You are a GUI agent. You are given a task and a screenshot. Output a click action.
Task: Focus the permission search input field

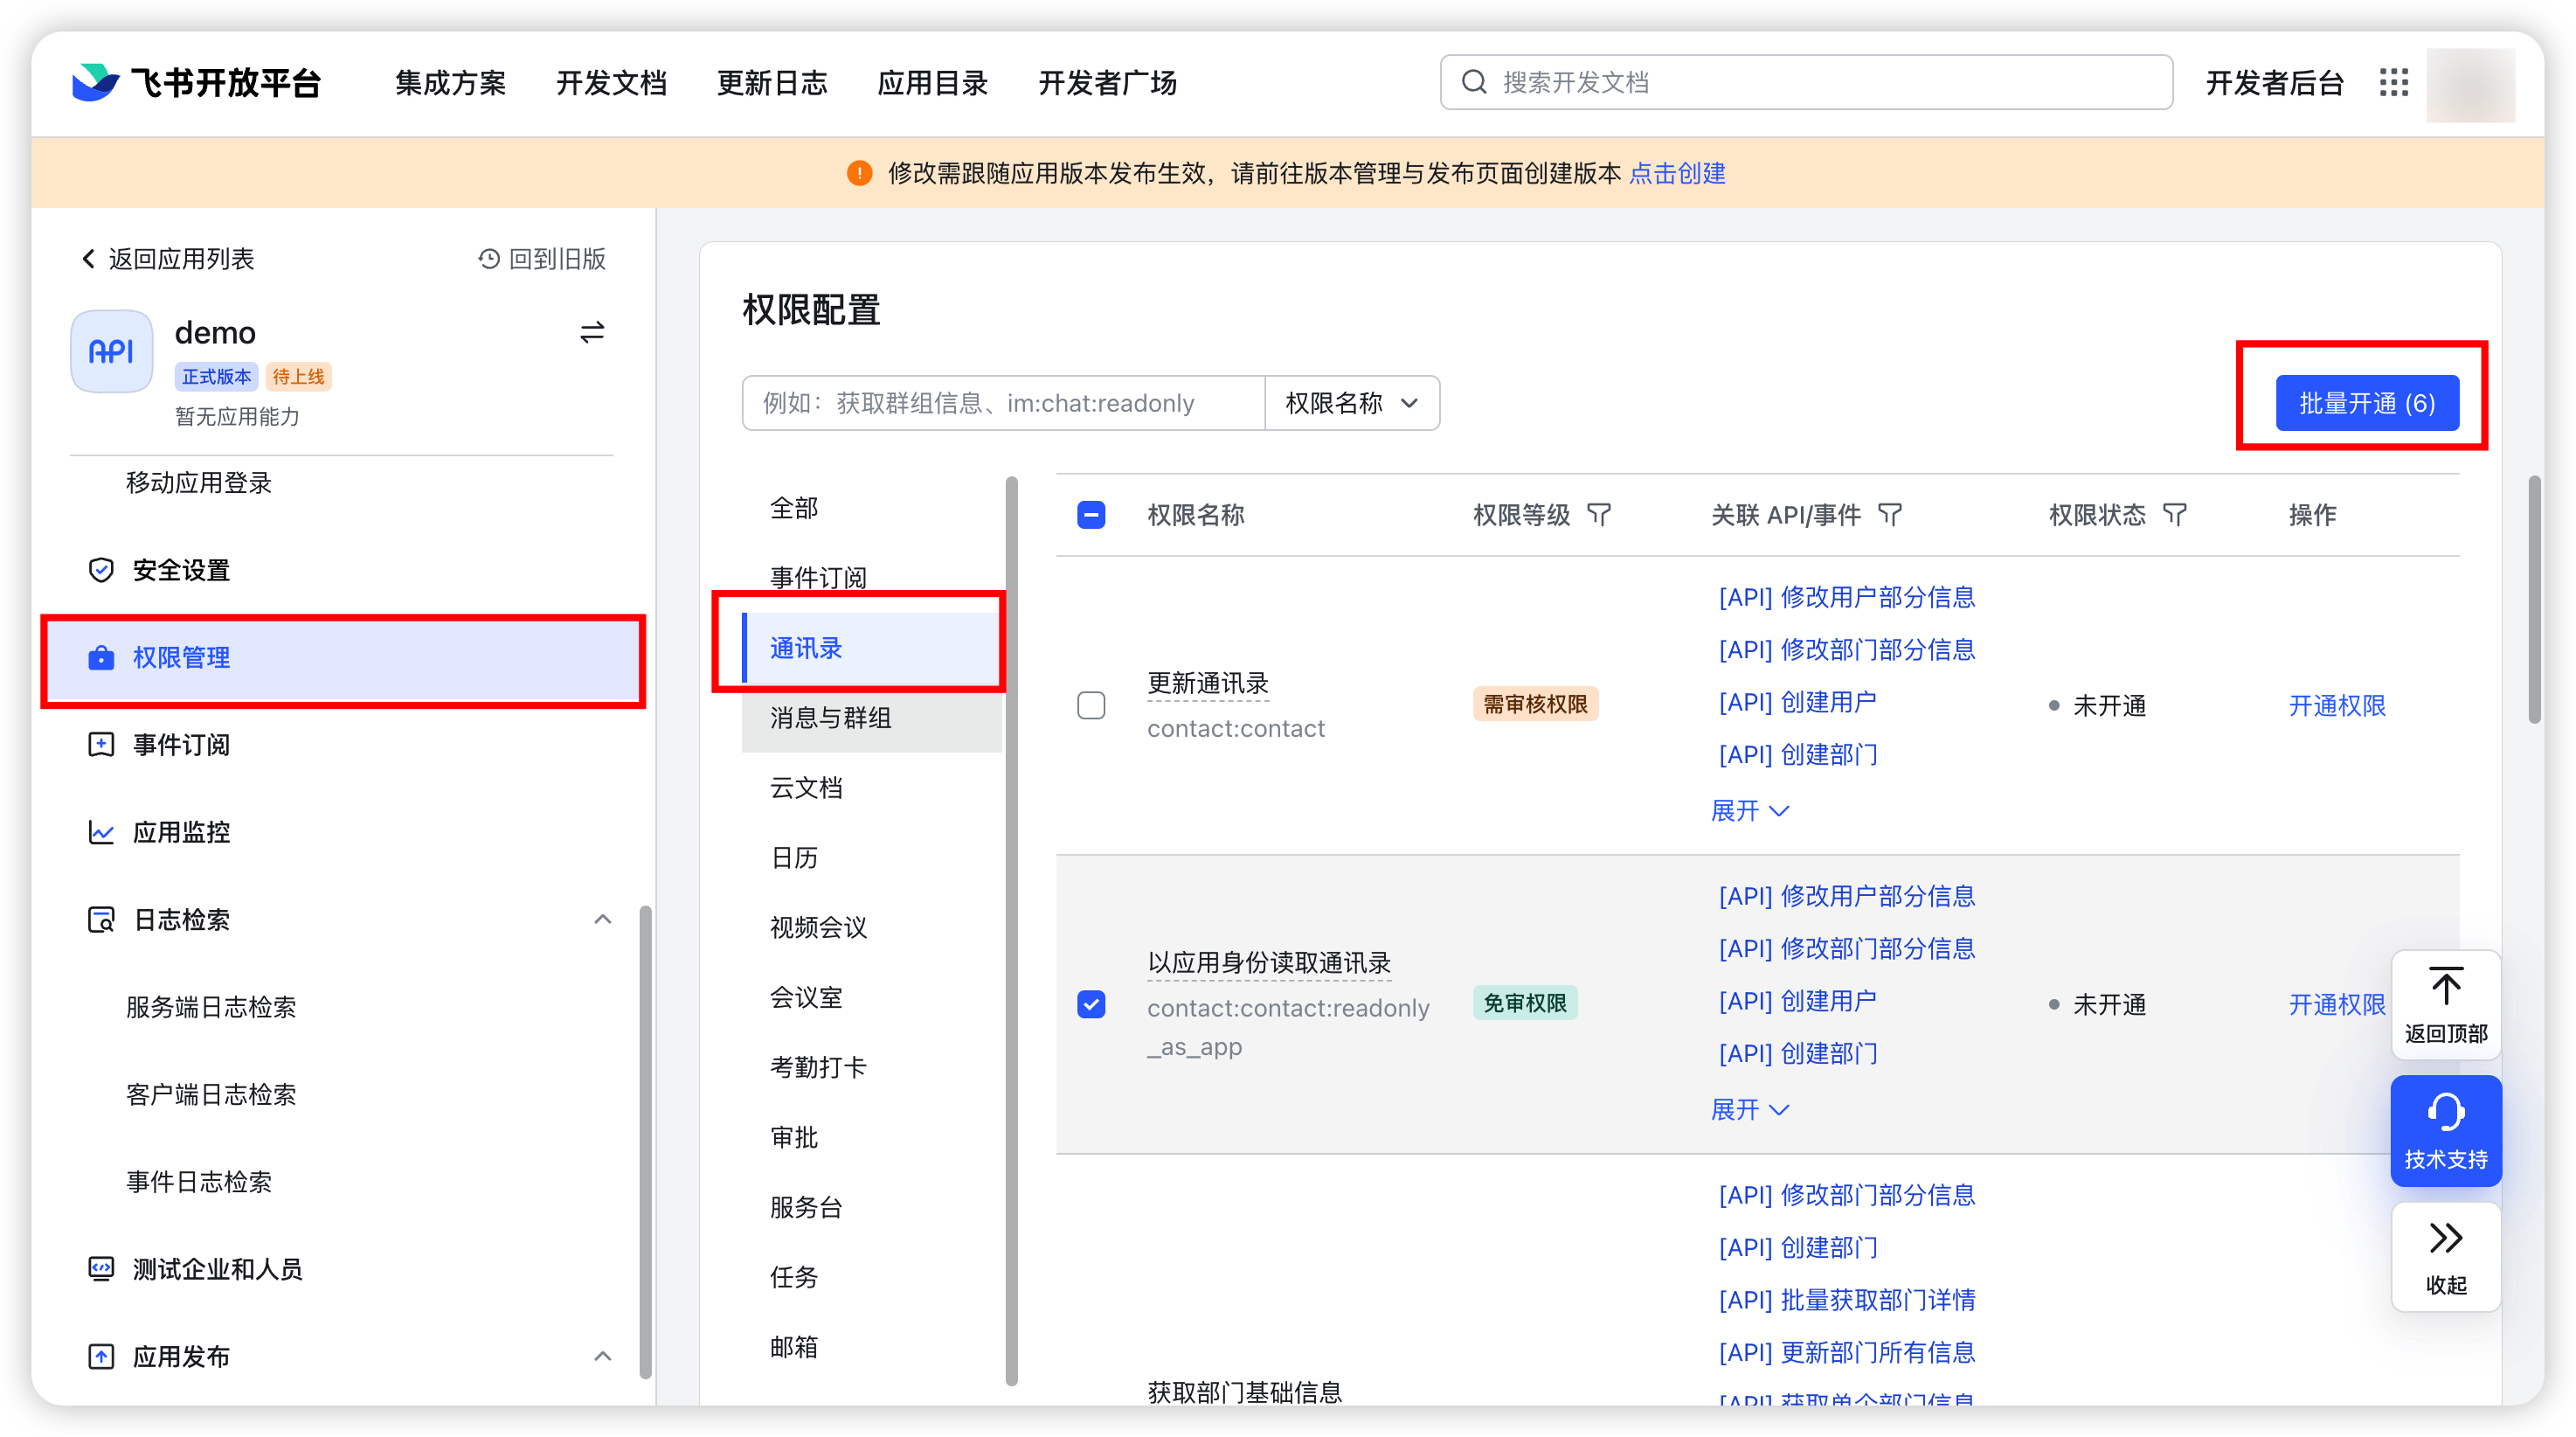pyautogui.click(x=1003, y=403)
